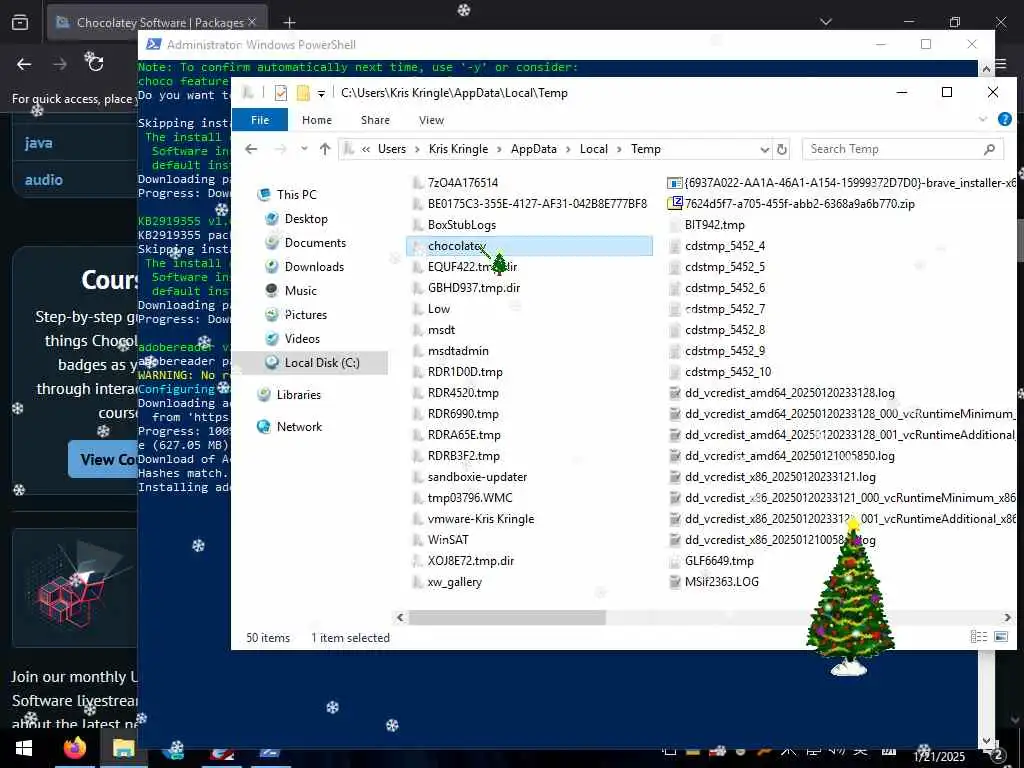Screen dimensions: 1024x768
Task: Switch to large icons view layout icon
Action: click(x=1000, y=637)
